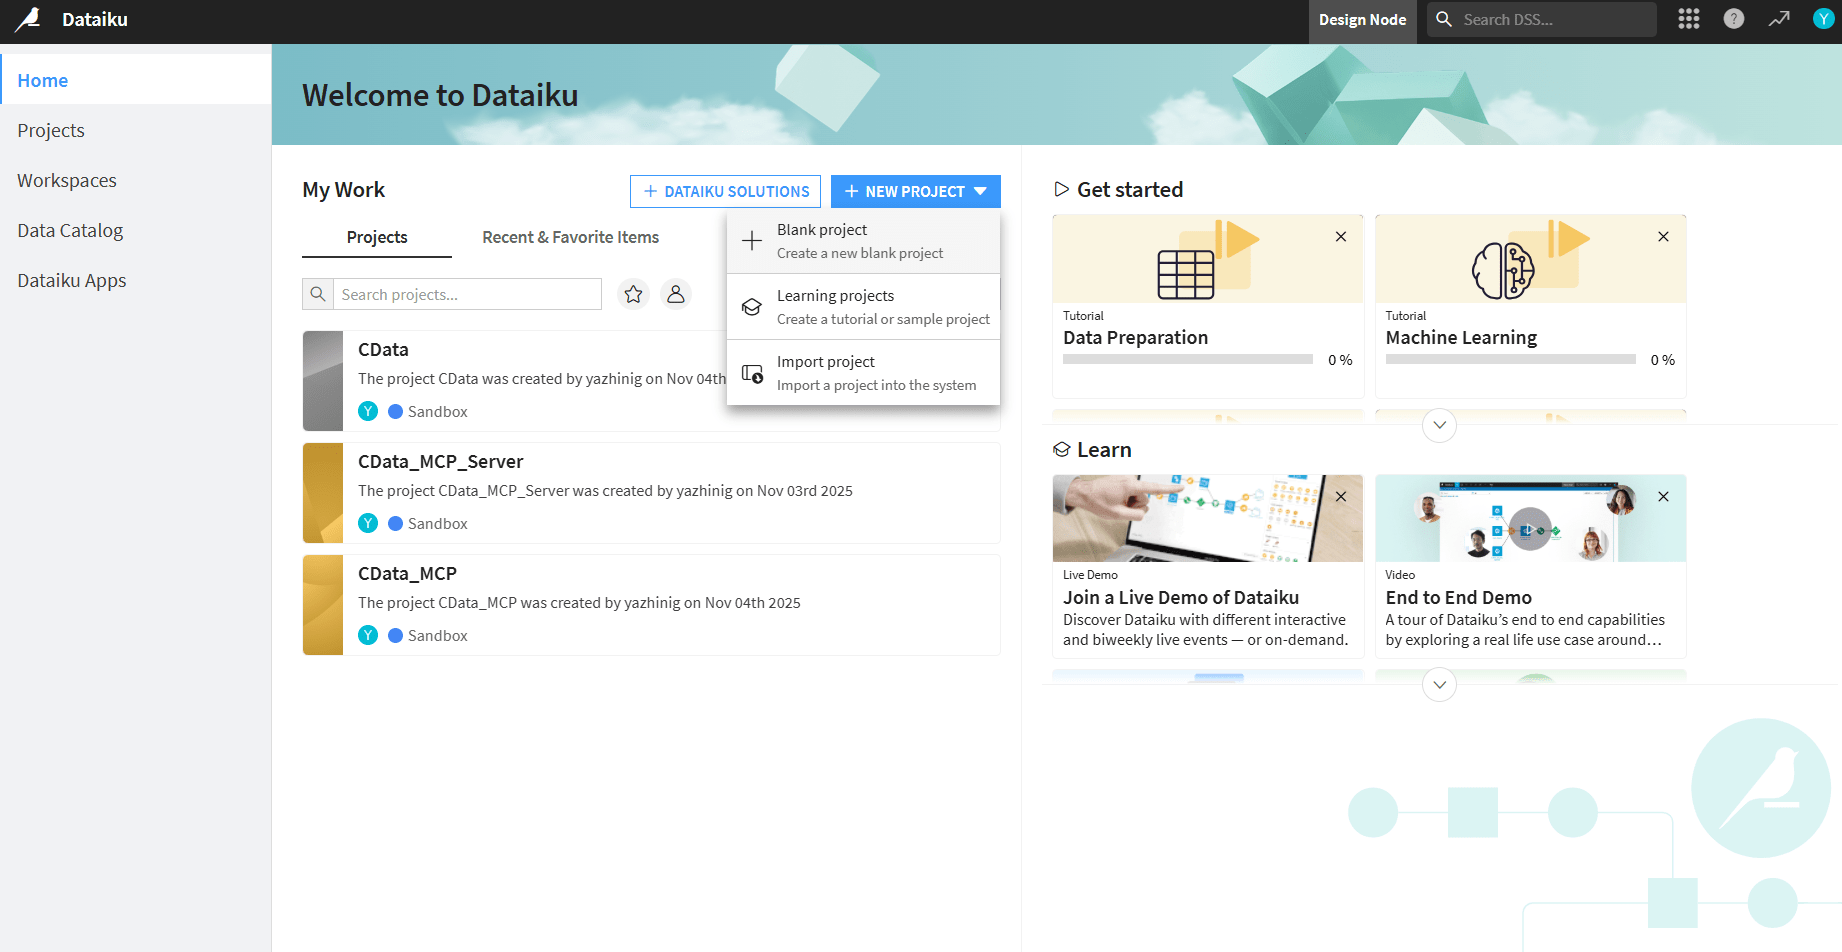Image resolution: width=1842 pixels, height=952 pixels.
Task: Toggle the my projects person filter
Action: (676, 294)
